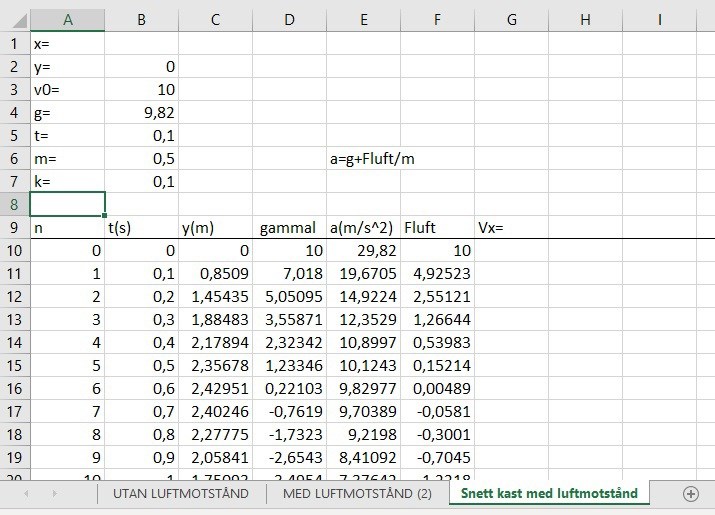The width and height of the screenshot is (715, 515).
Task: Select row 9 header
Action: point(15,228)
